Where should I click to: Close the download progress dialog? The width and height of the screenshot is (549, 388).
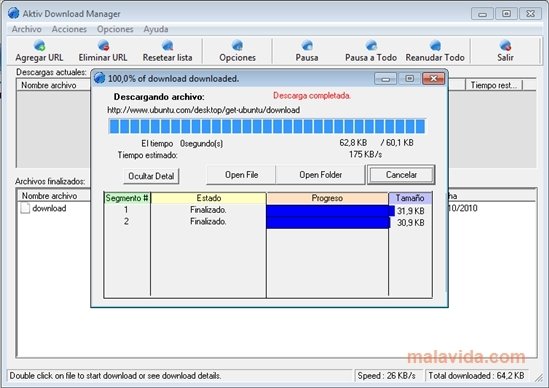pyautogui.click(x=433, y=78)
